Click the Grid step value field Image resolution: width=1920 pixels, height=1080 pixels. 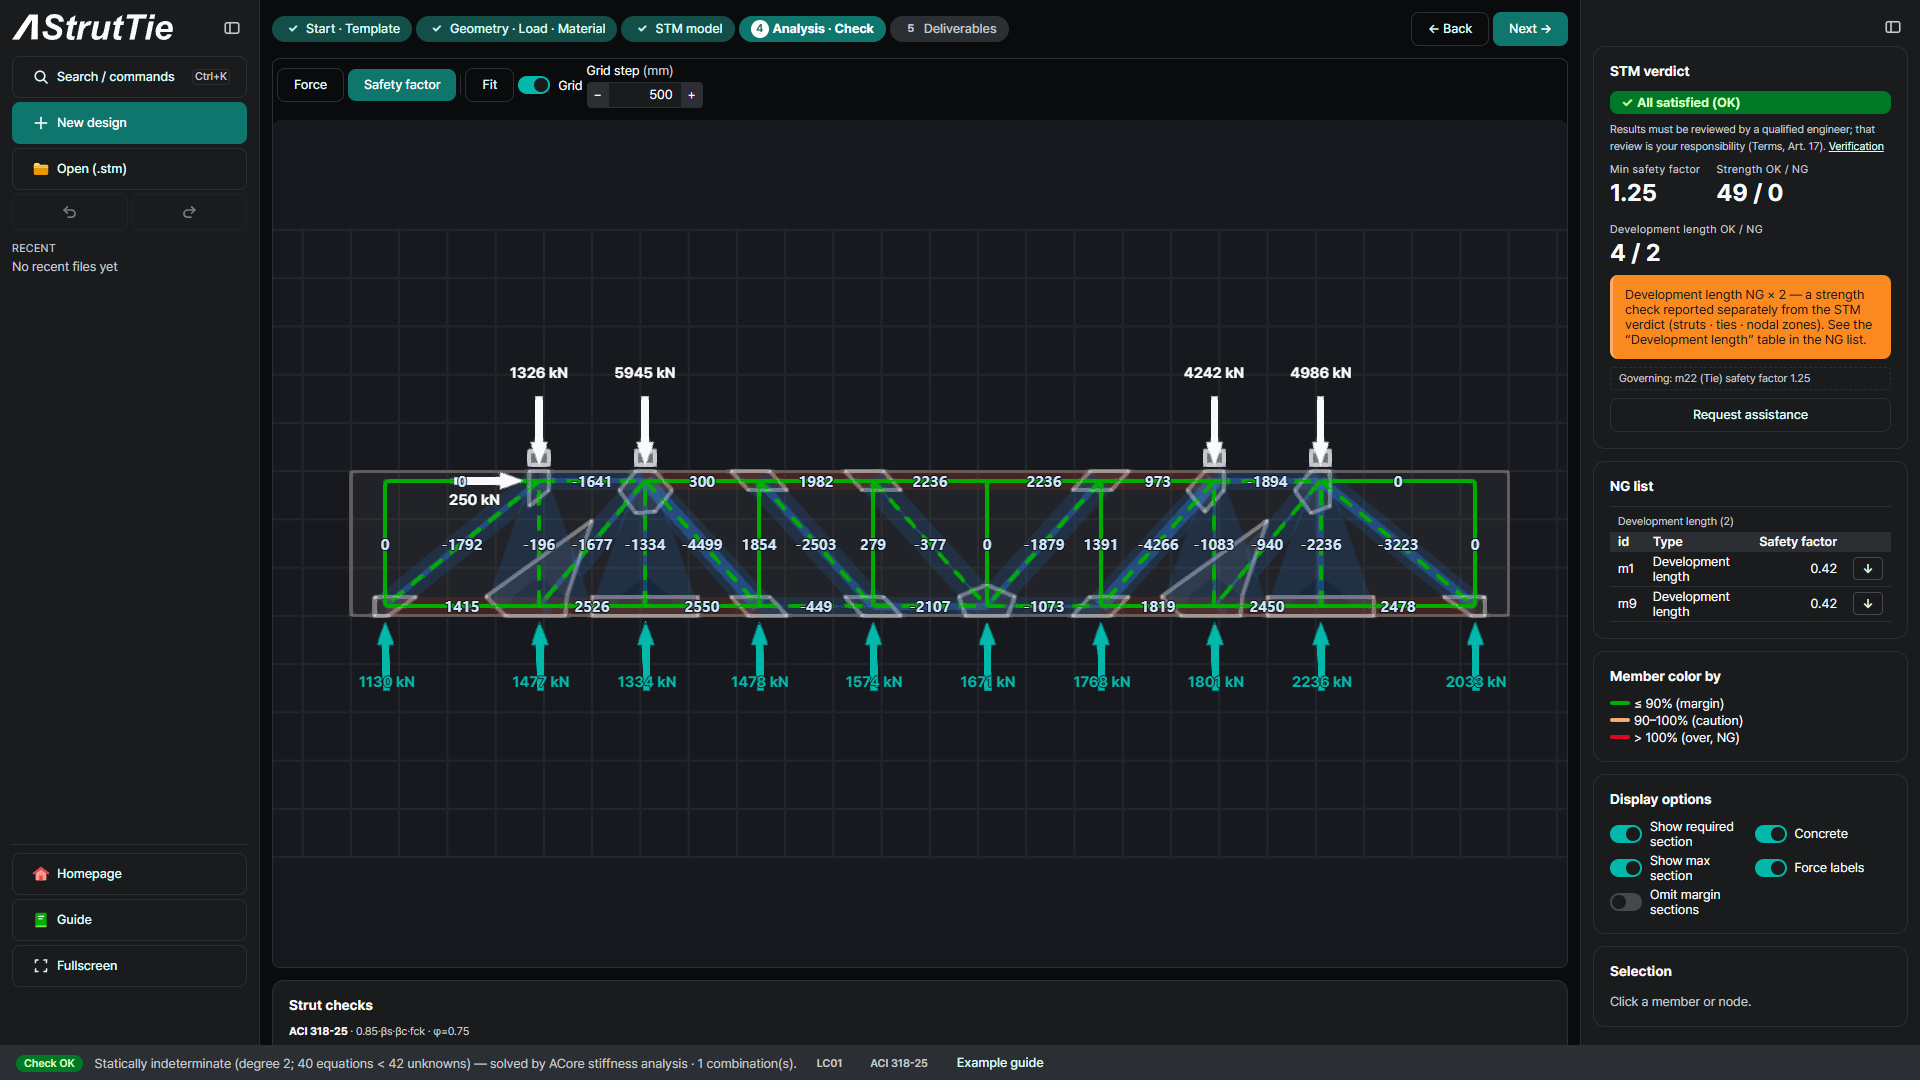pyautogui.click(x=645, y=95)
